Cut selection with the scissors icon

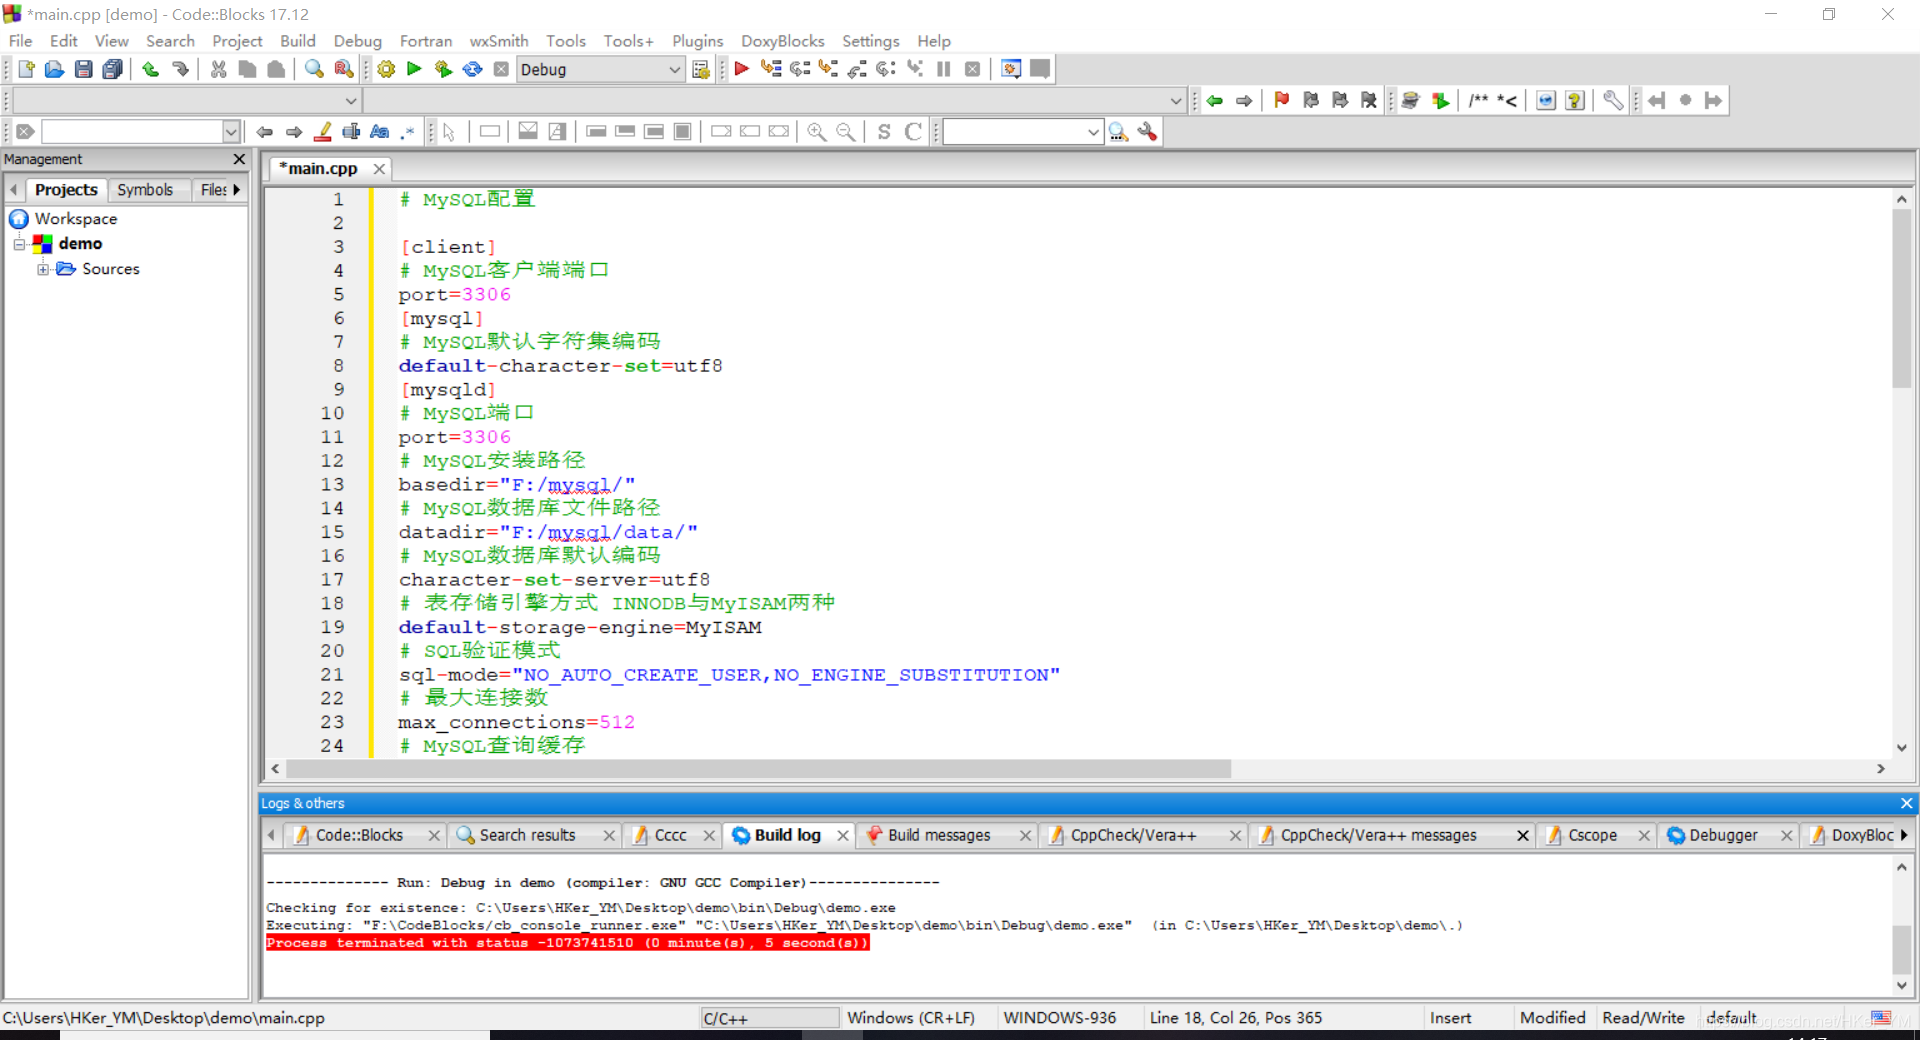pyautogui.click(x=218, y=69)
